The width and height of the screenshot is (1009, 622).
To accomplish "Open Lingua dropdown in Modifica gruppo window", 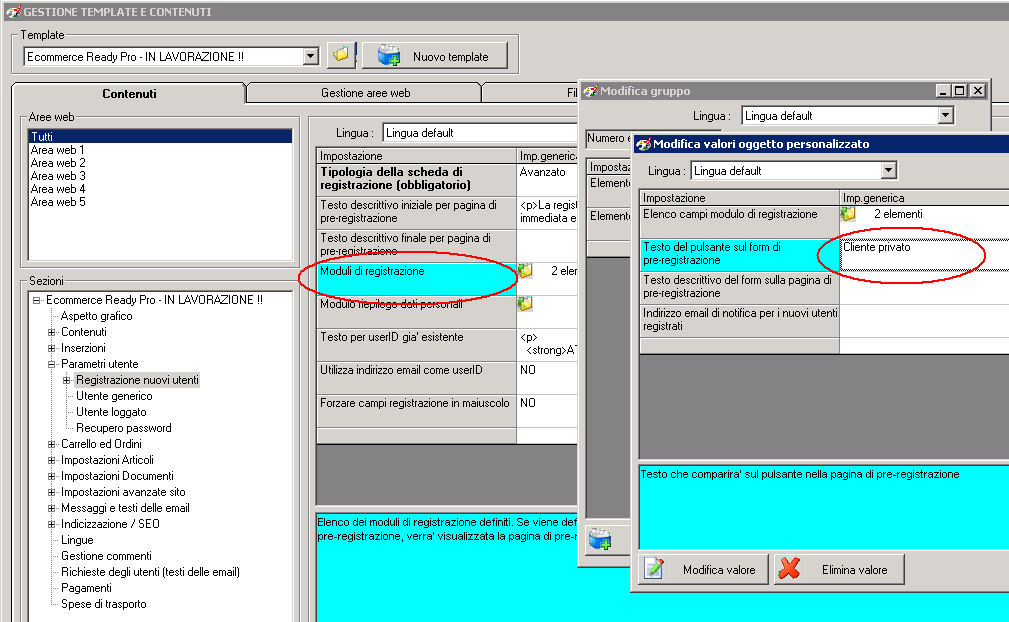I will point(945,116).
